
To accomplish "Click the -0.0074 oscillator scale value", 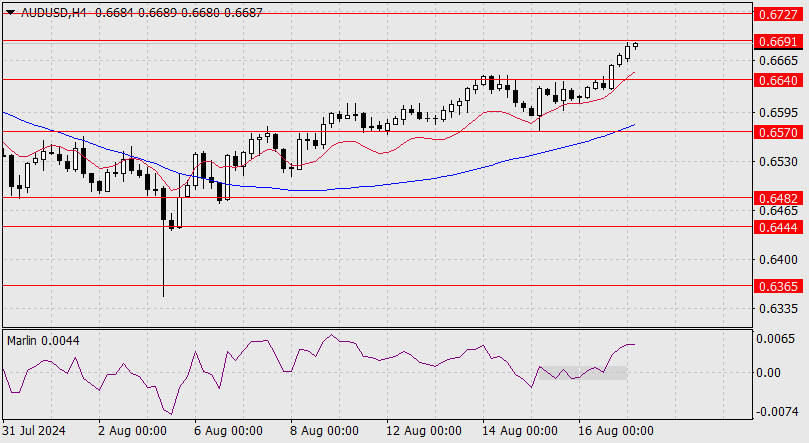I will click(775, 412).
